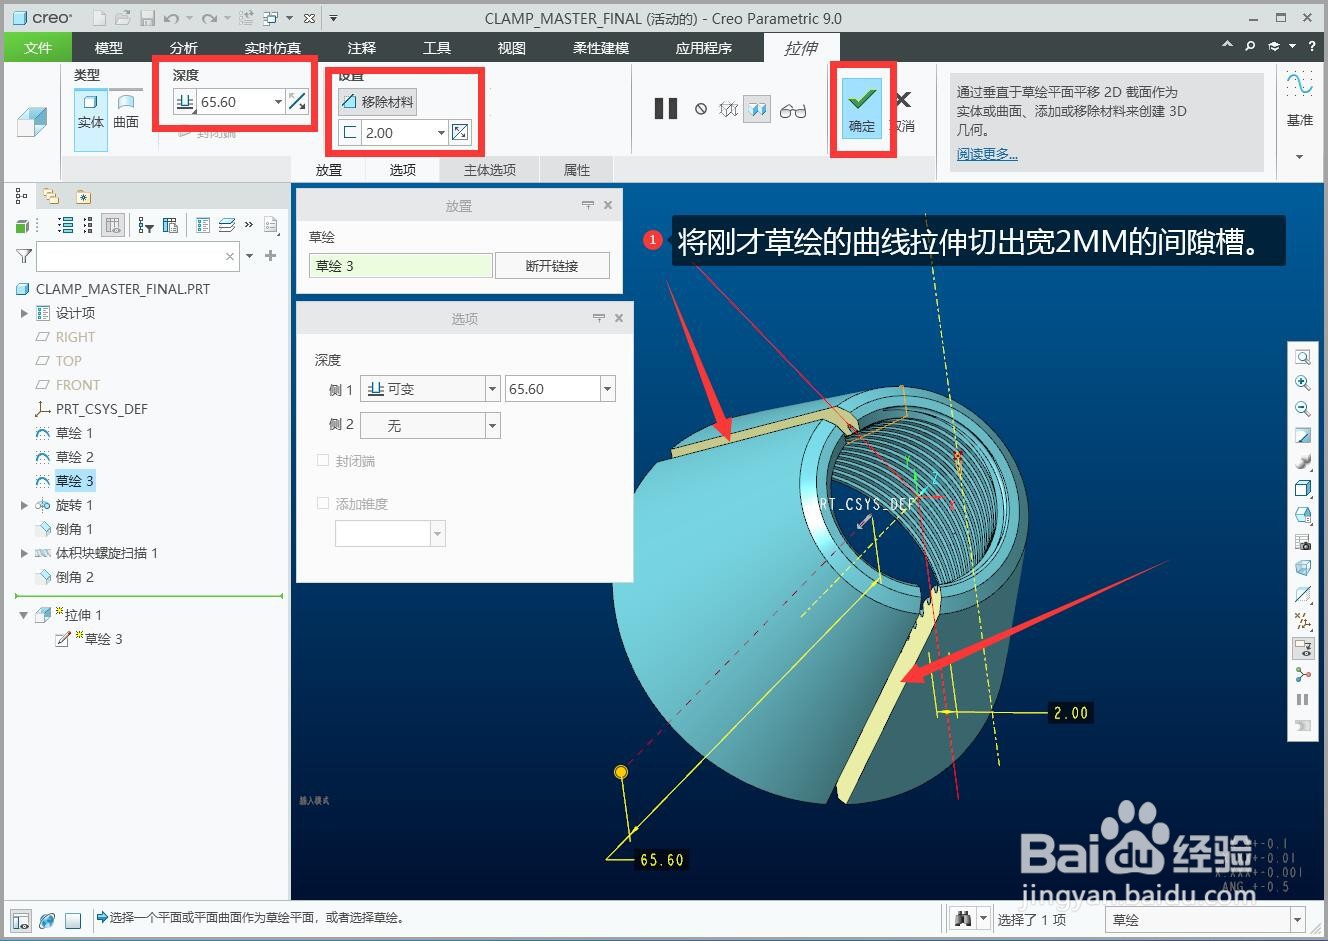1328x941 pixels.
Task: Switch to the 模型 ribbon tab
Action: 108,47
